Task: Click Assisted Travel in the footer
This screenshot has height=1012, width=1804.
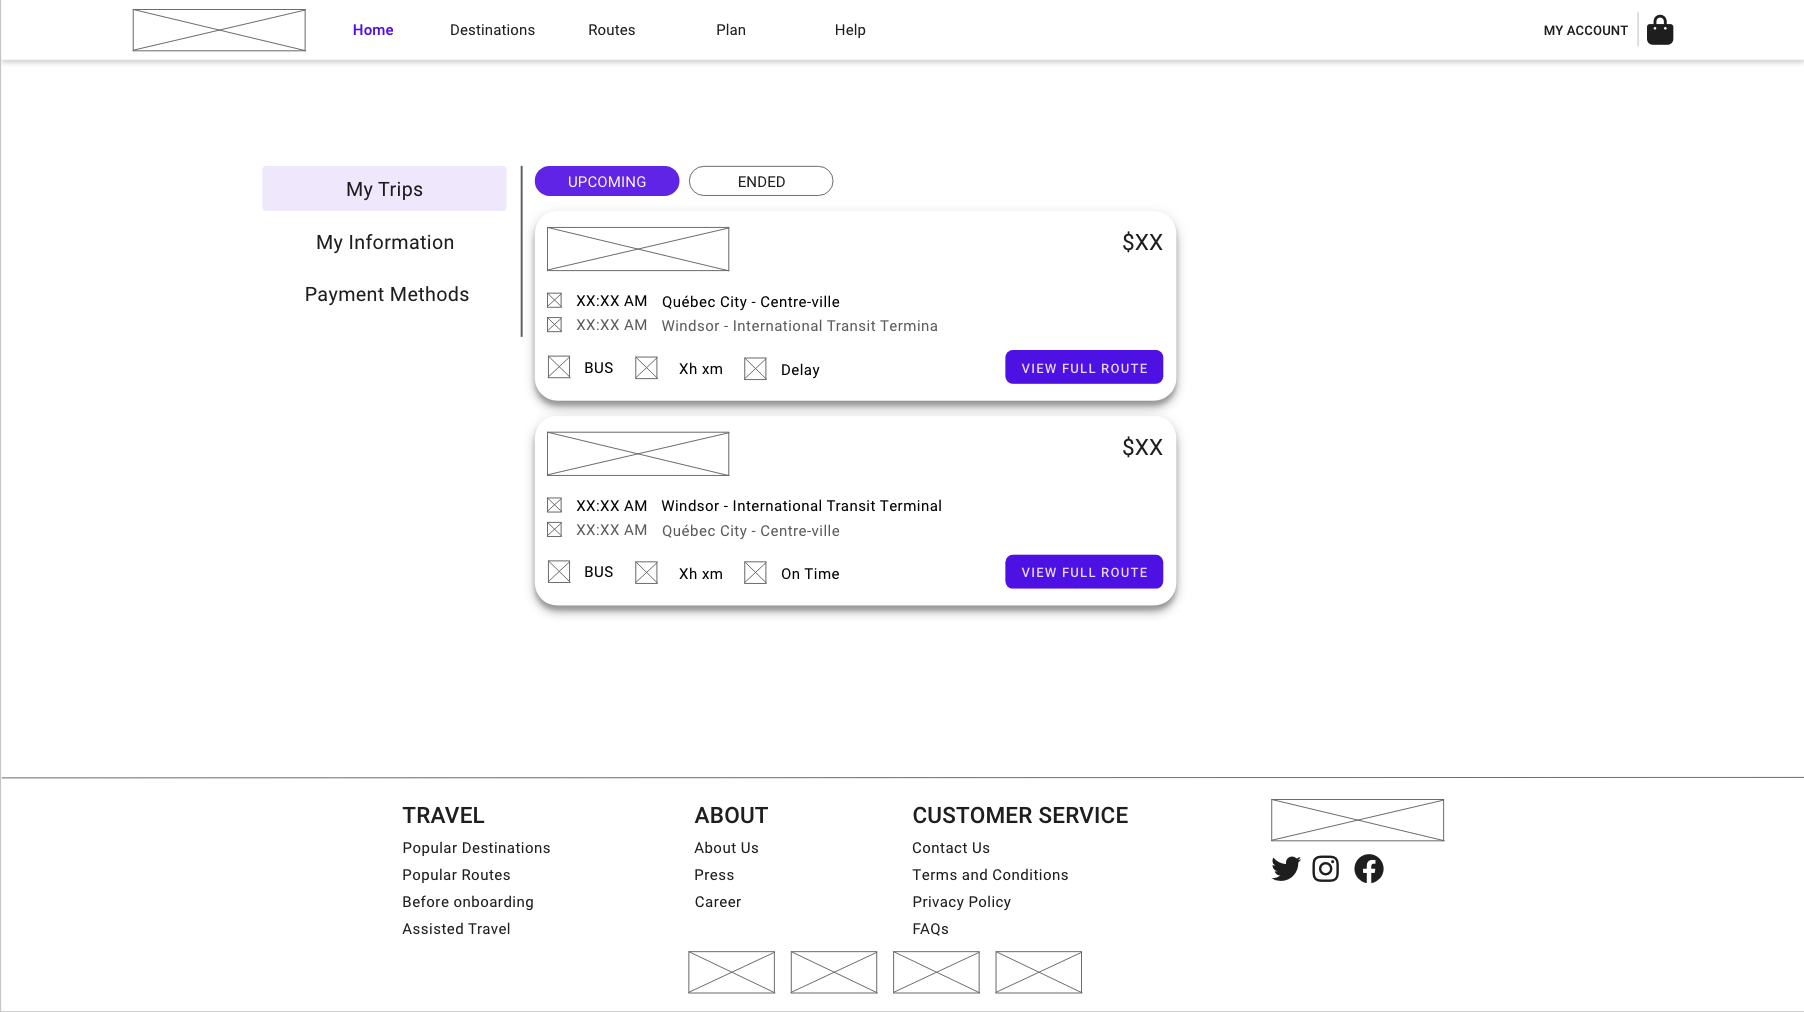Action: click(456, 928)
